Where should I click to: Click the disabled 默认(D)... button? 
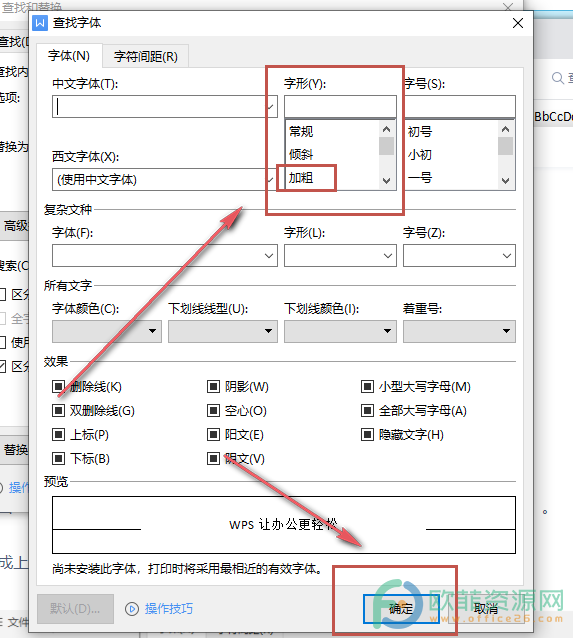(x=75, y=609)
